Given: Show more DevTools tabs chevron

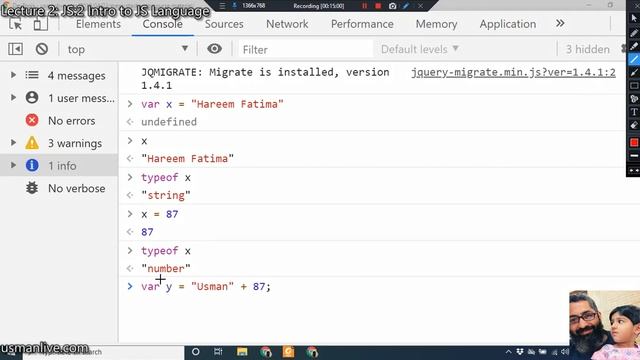Looking at the screenshot, I should pyautogui.click(x=560, y=24).
